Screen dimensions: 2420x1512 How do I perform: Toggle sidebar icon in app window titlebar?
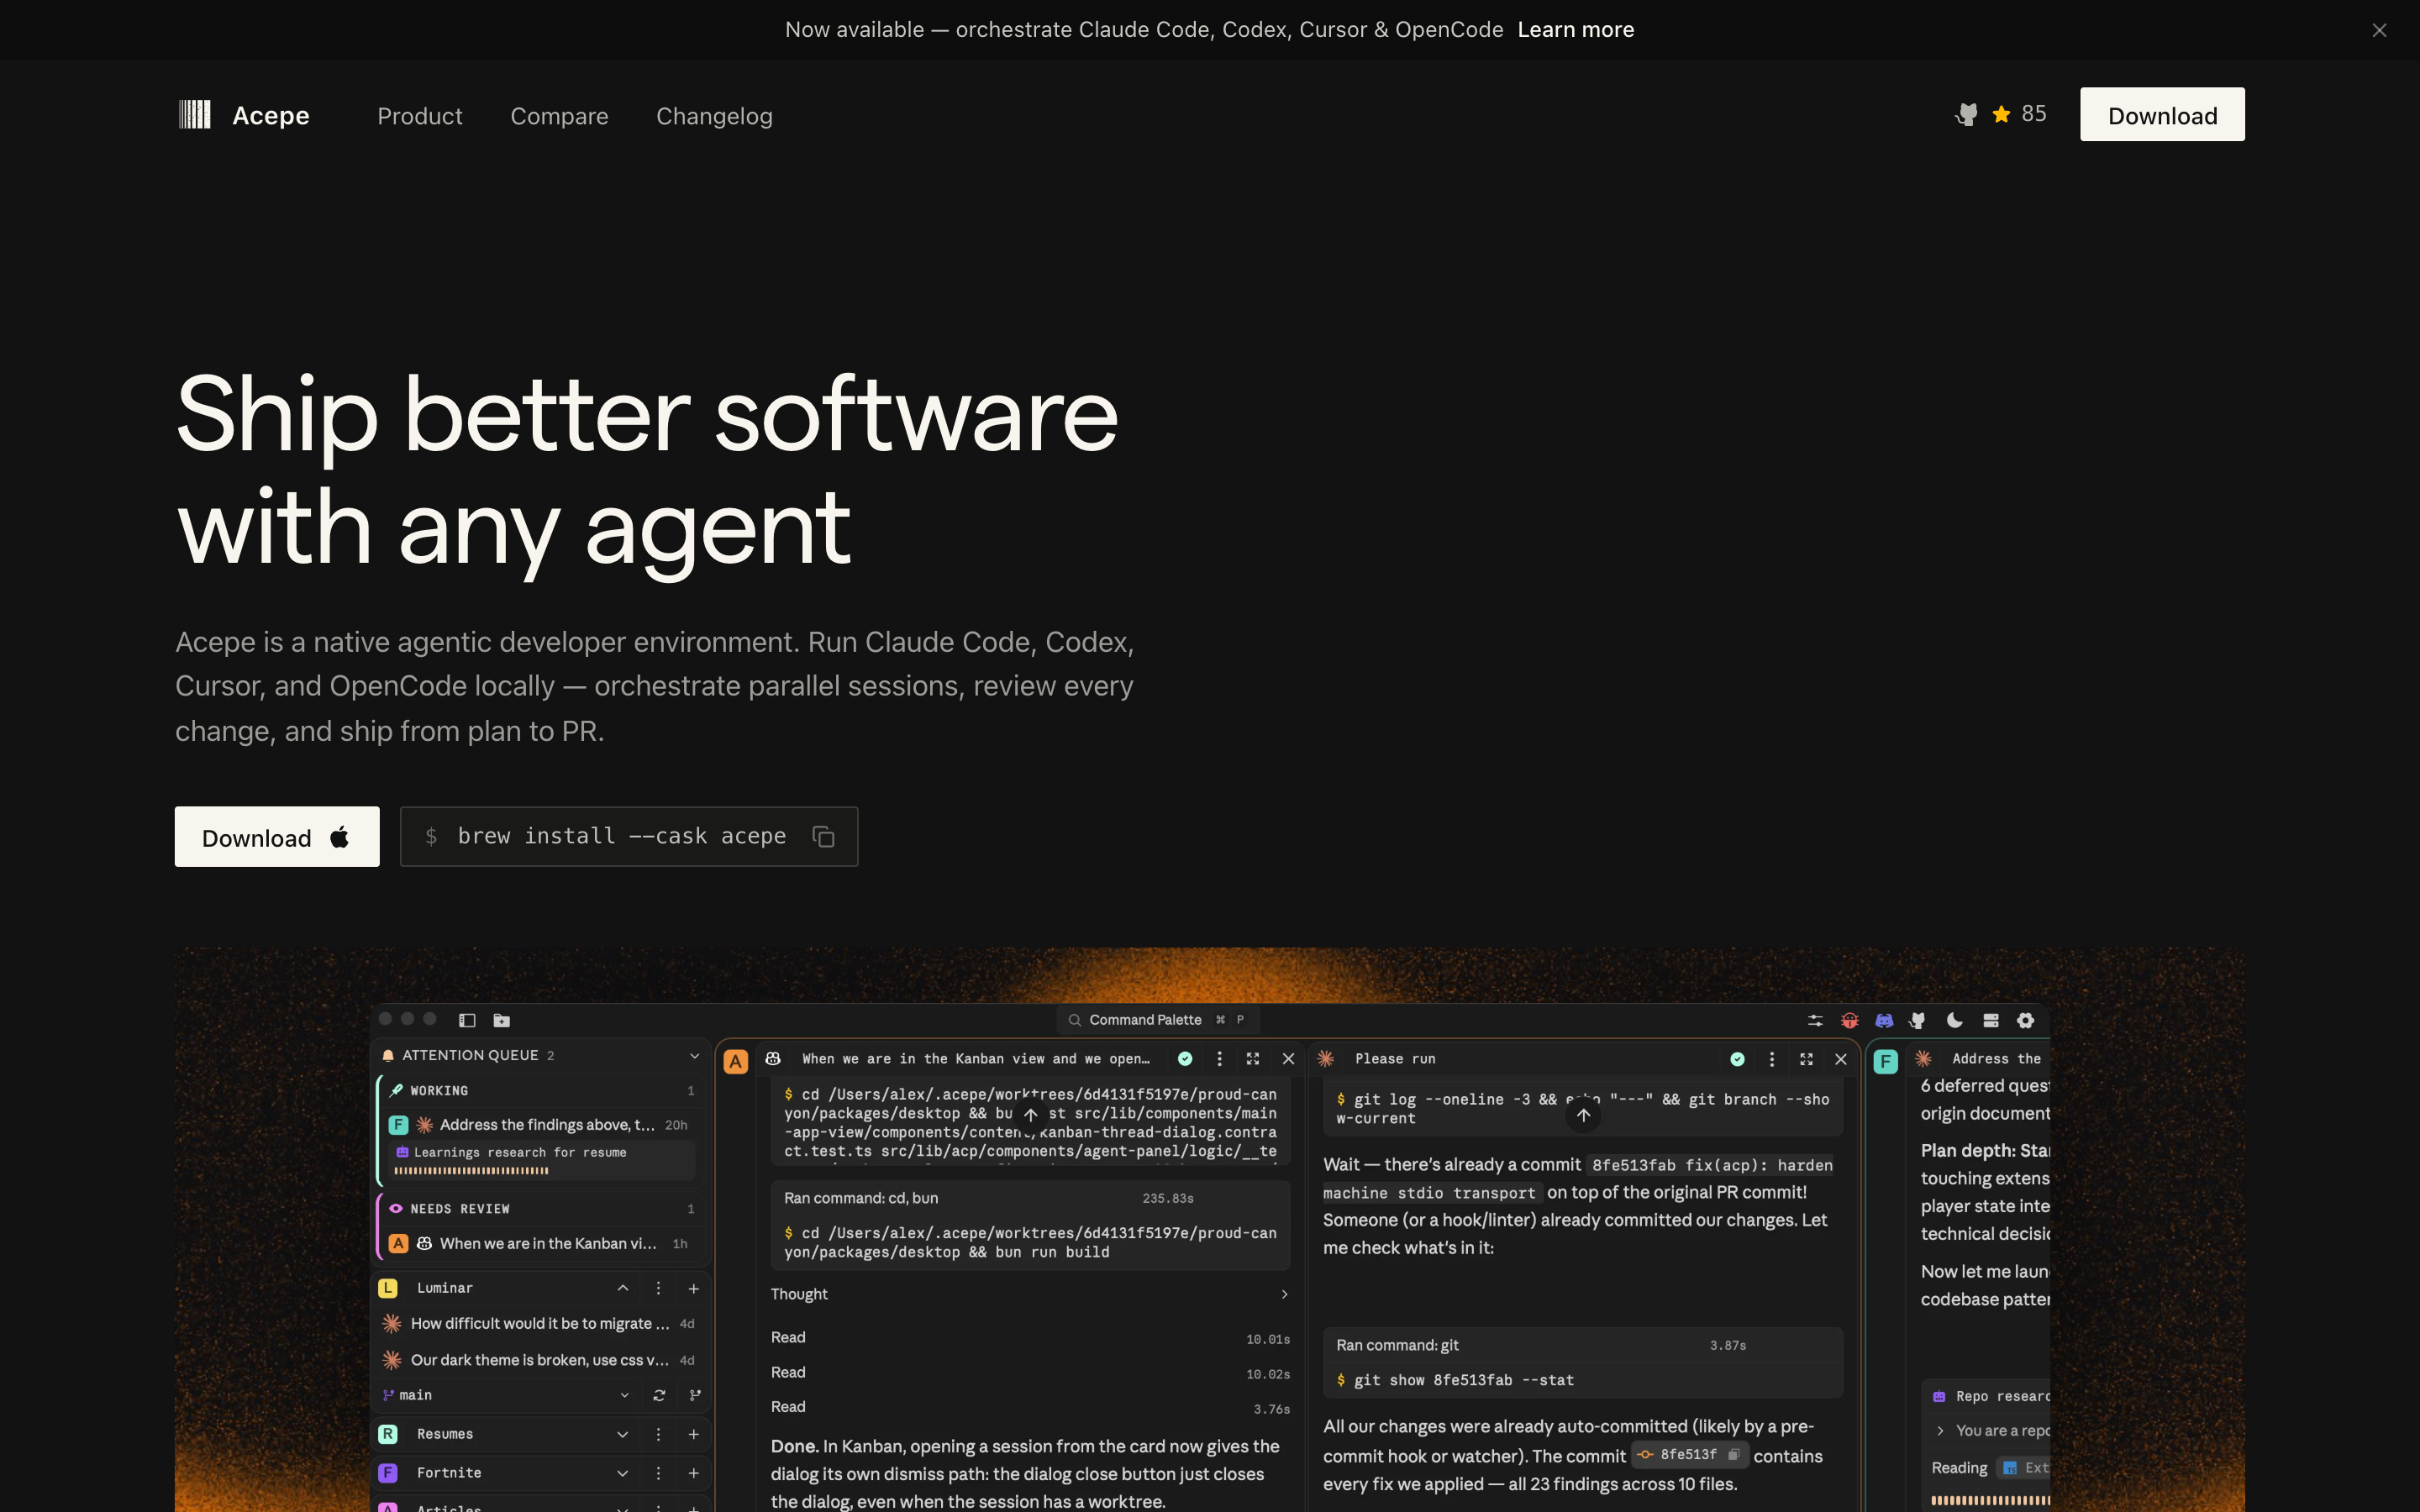pyautogui.click(x=467, y=1020)
